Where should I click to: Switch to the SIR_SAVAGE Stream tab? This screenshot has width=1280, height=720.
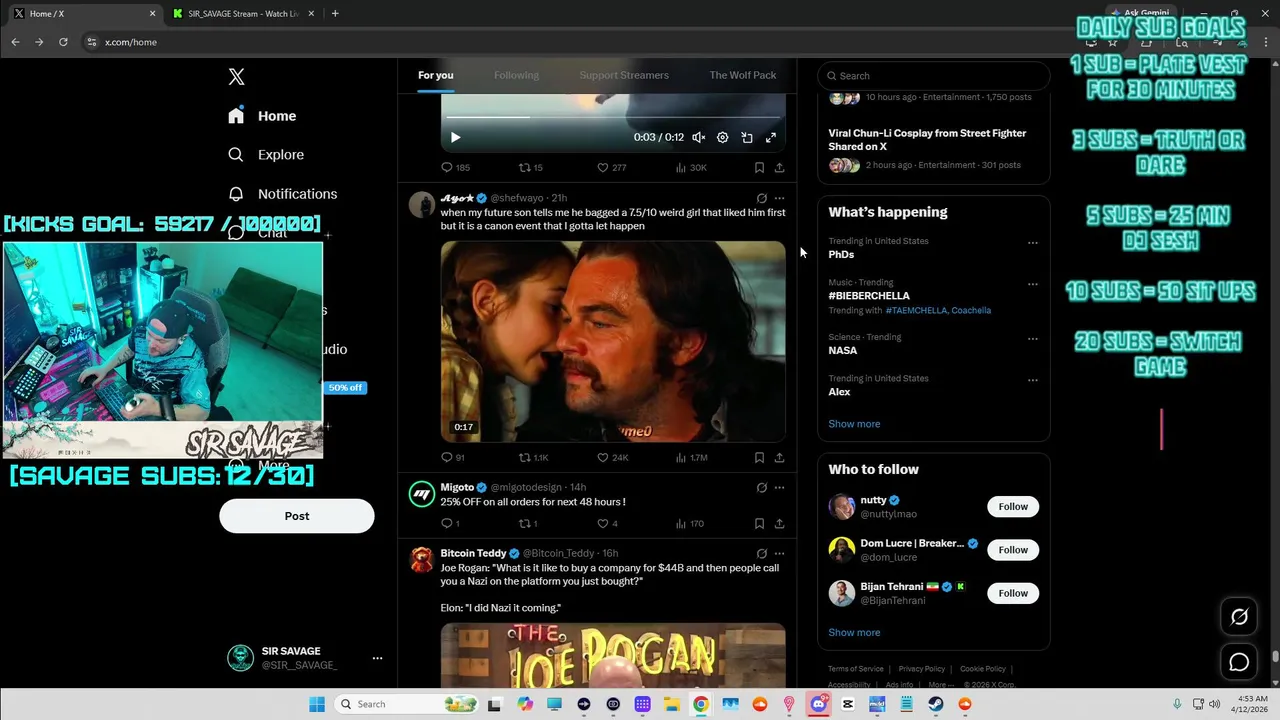pos(243,14)
